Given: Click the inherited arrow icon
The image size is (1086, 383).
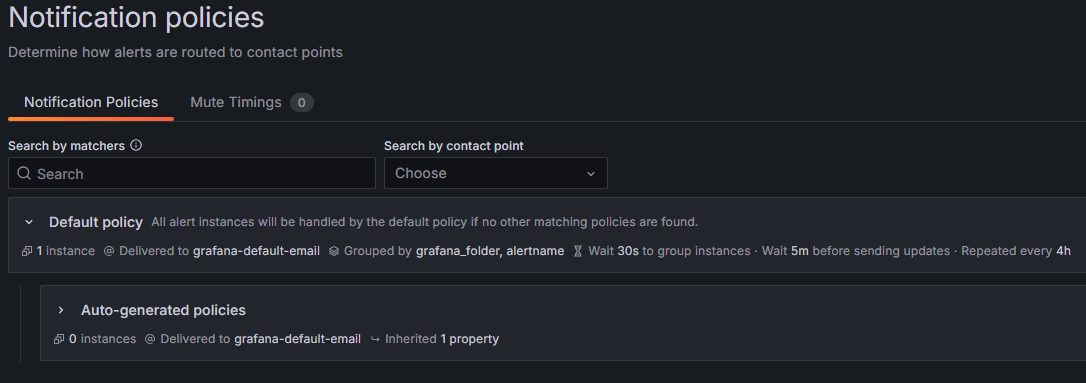Looking at the screenshot, I should [375, 339].
